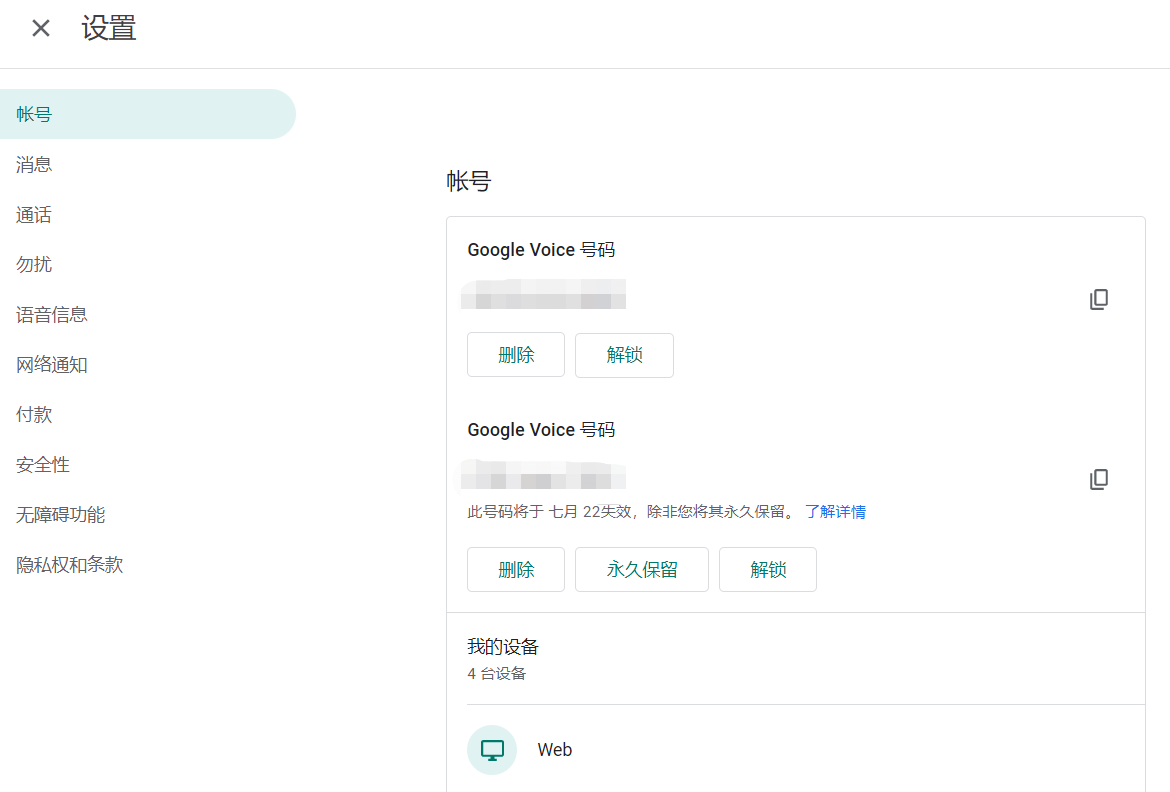Click the Web device row label
The image size is (1170, 792).
[554, 749]
